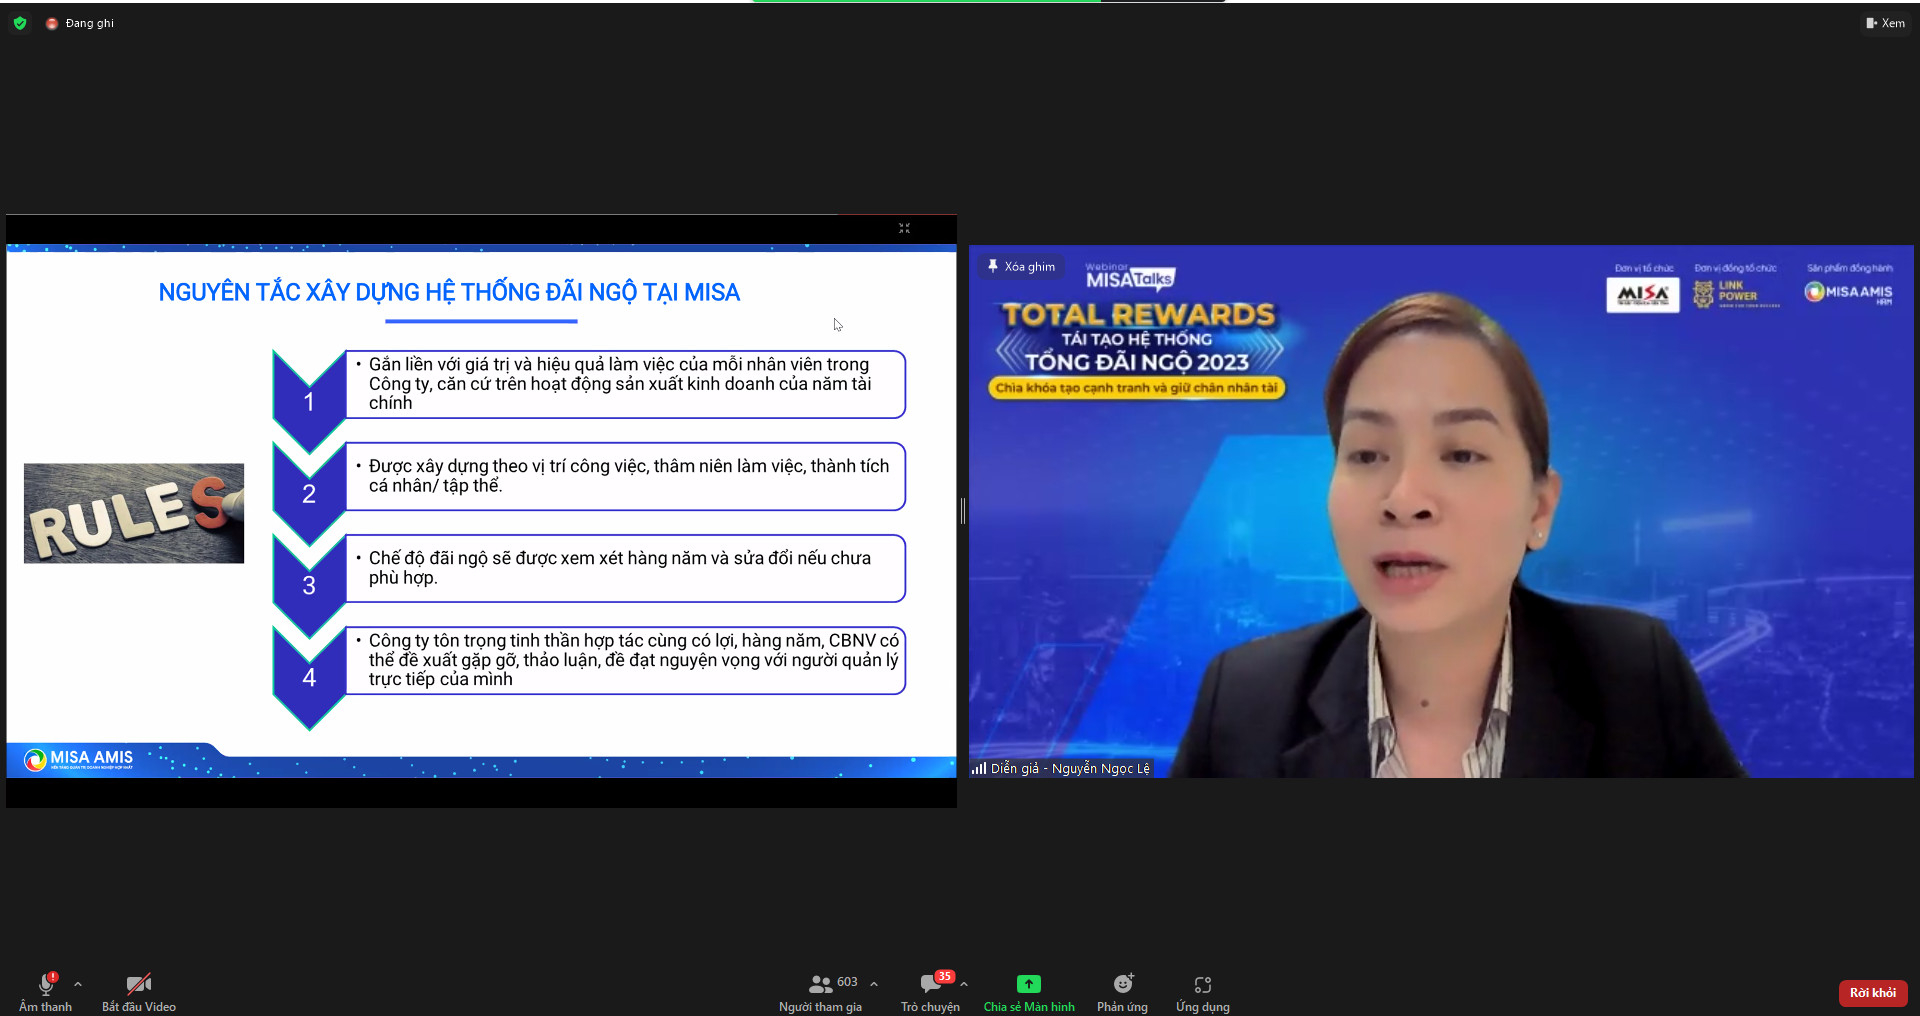This screenshot has width=1920, height=1016.
Task: Click the divider handle between slide and video
Action: (x=963, y=511)
